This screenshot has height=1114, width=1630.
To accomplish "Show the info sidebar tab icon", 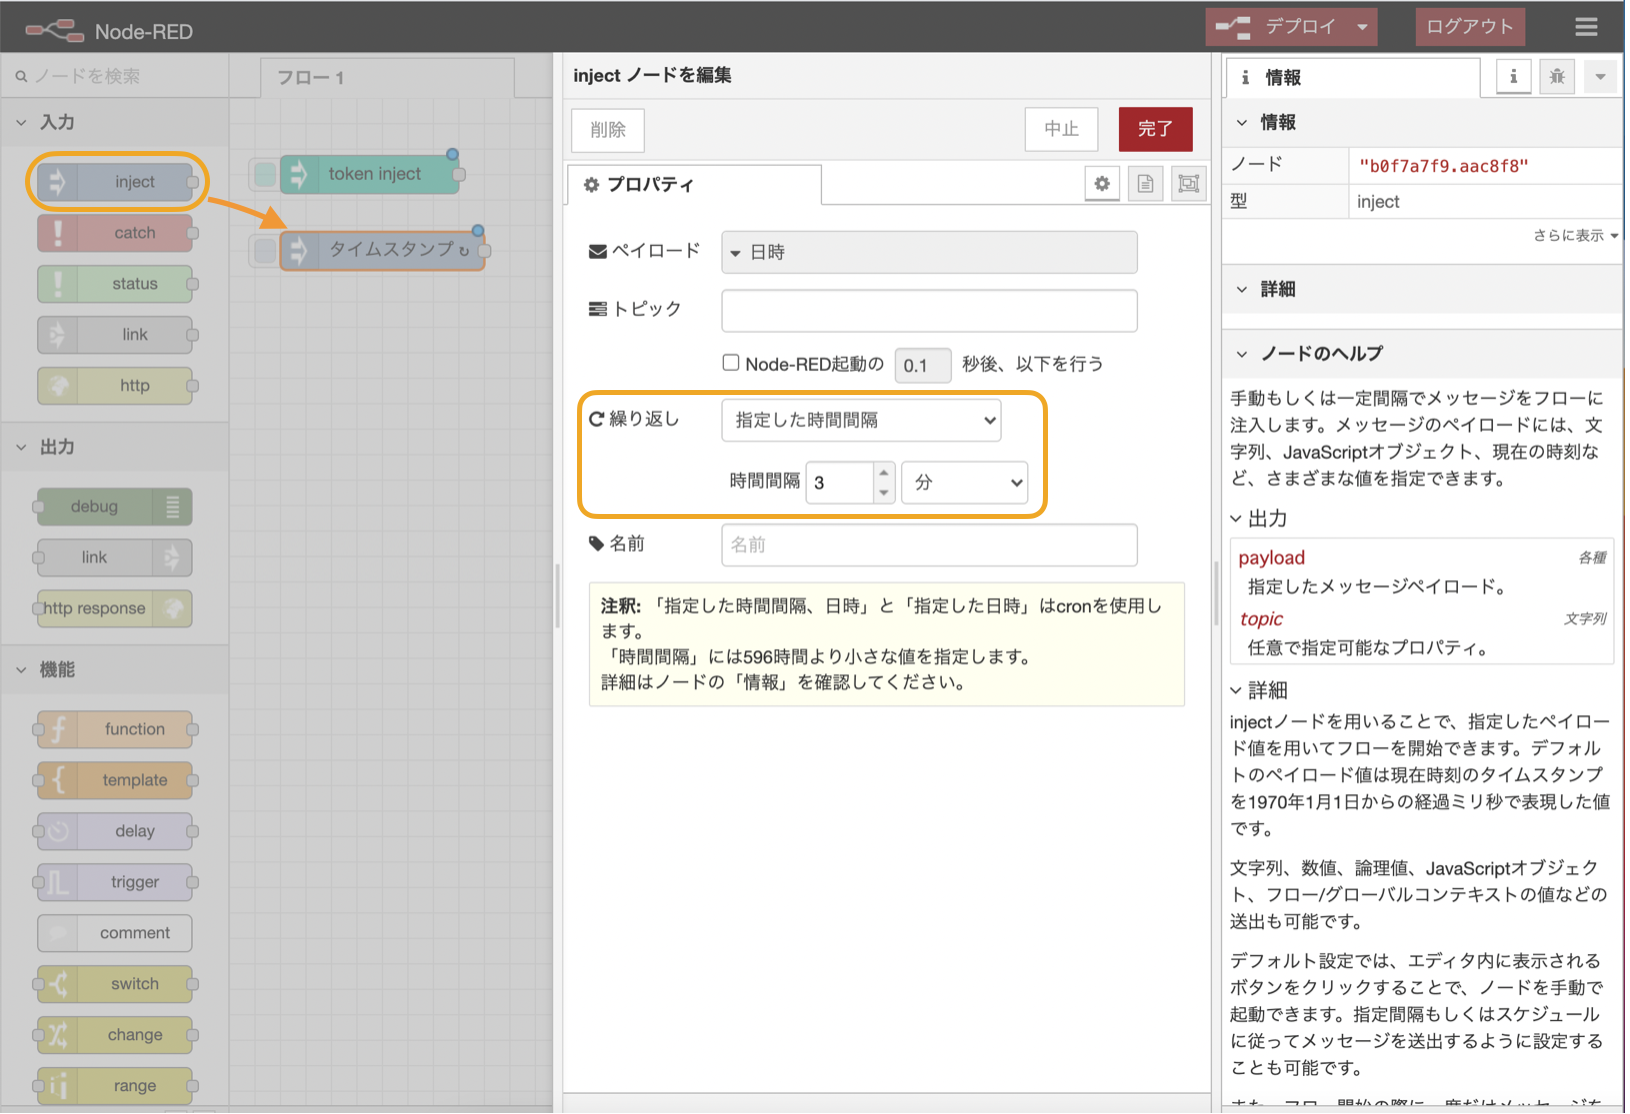I will tap(1513, 77).
